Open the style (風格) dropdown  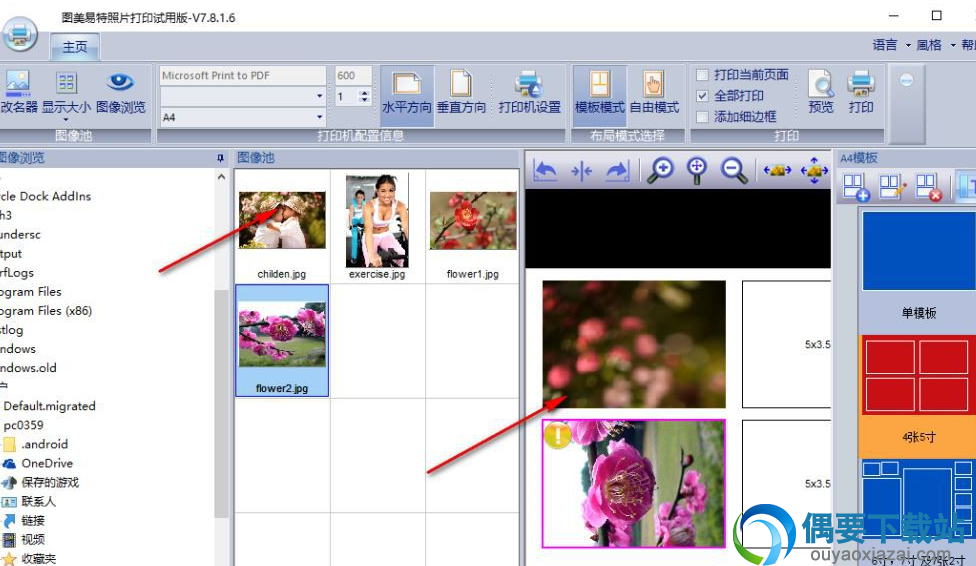point(936,45)
